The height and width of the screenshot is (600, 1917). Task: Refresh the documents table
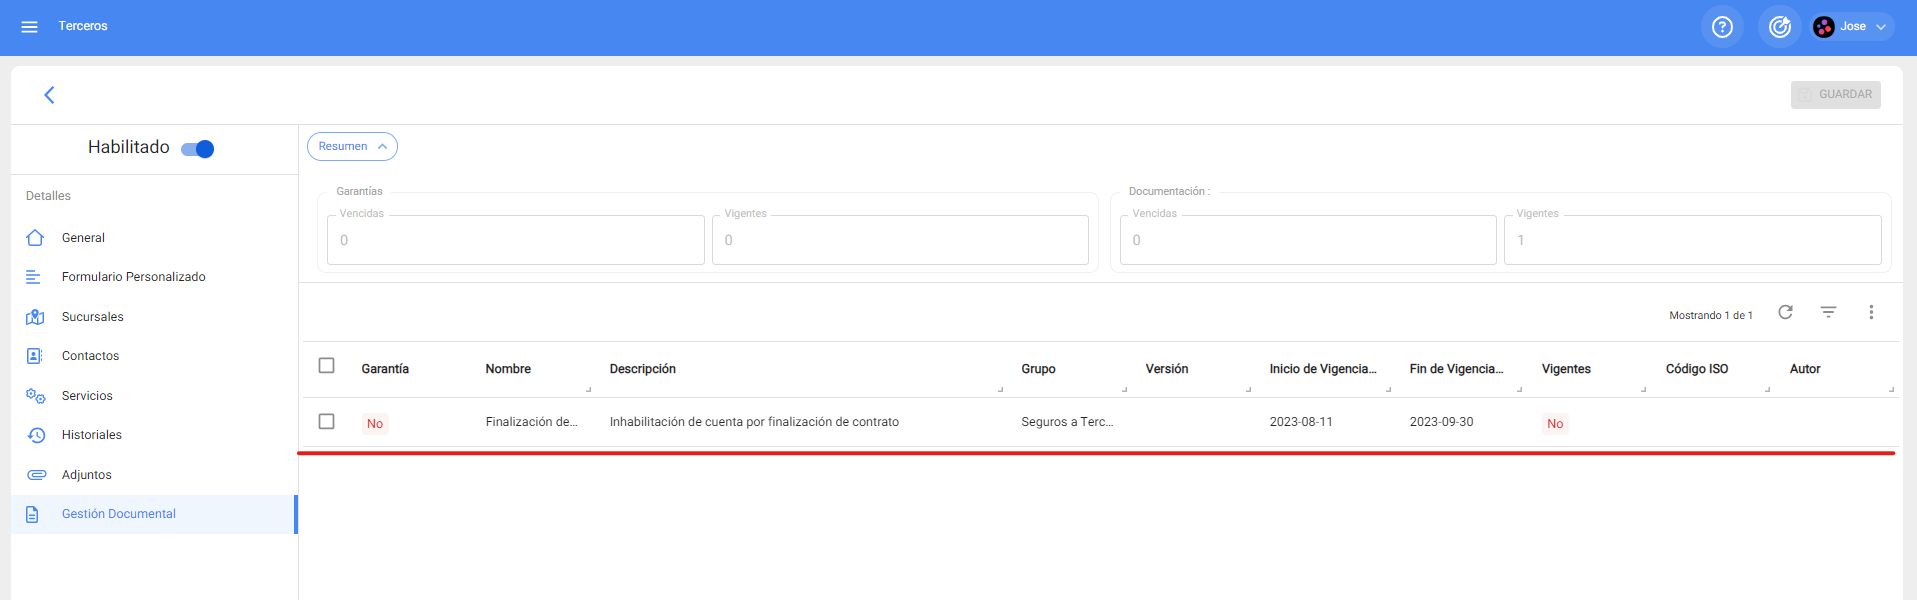[x=1785, y=313]
